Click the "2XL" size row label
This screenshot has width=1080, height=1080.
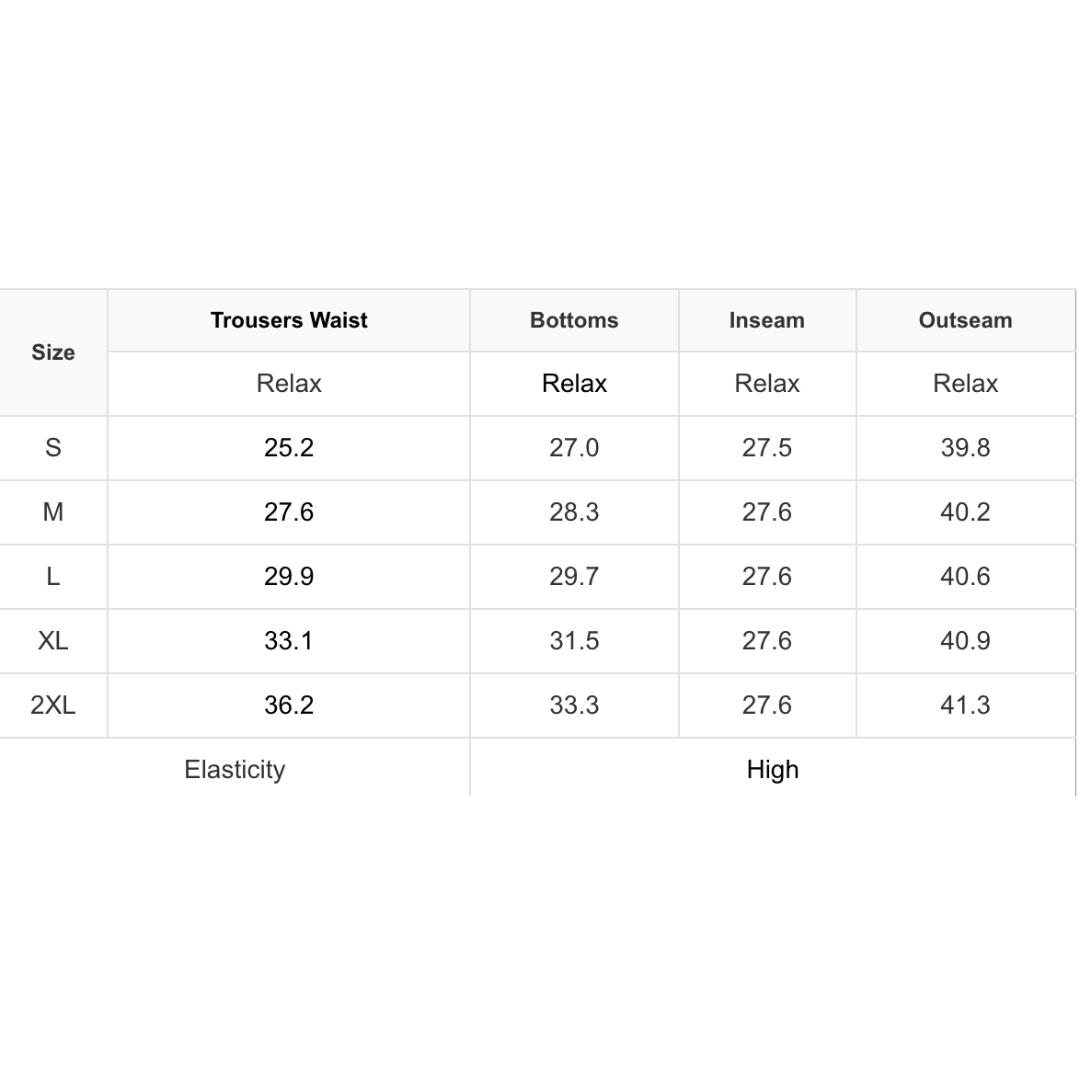[x=53, y=705]
